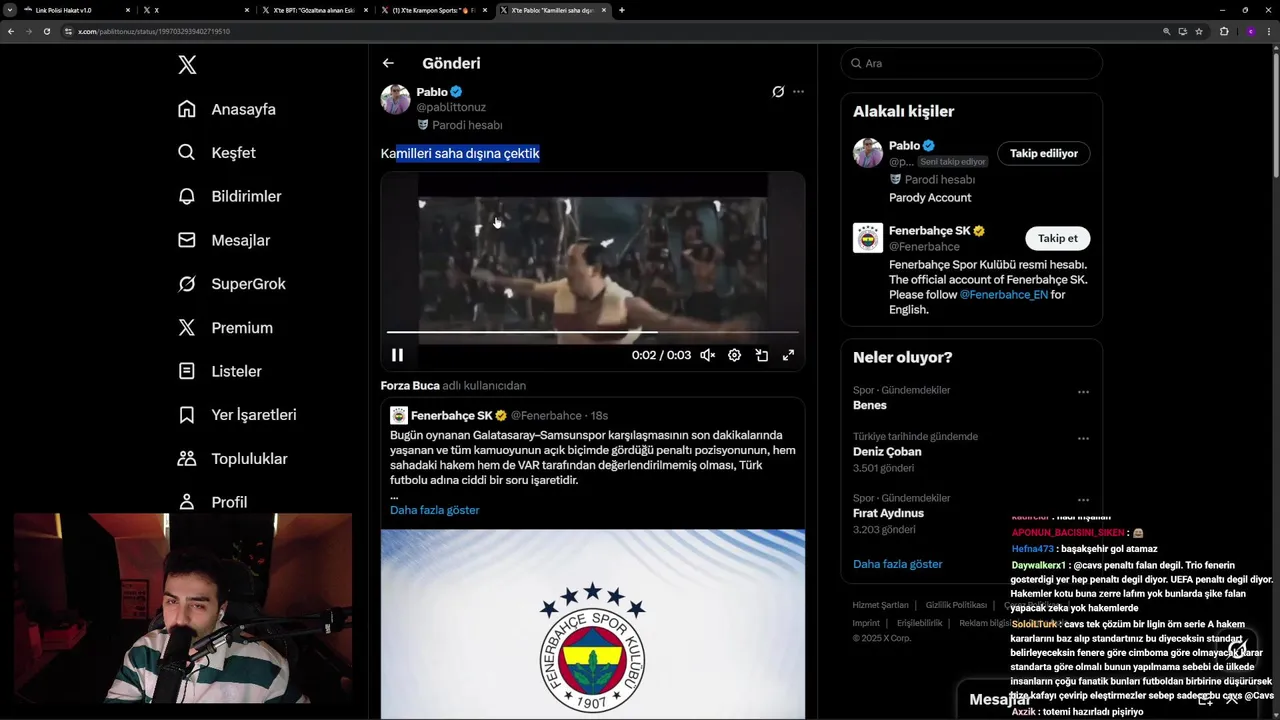Open video settings gear

734,355
